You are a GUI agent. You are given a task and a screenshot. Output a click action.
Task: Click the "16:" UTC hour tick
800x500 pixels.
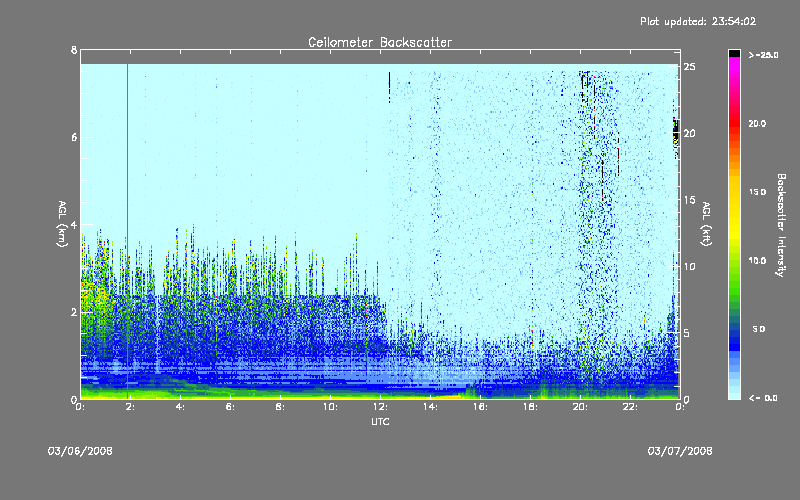tap(480, 407)
